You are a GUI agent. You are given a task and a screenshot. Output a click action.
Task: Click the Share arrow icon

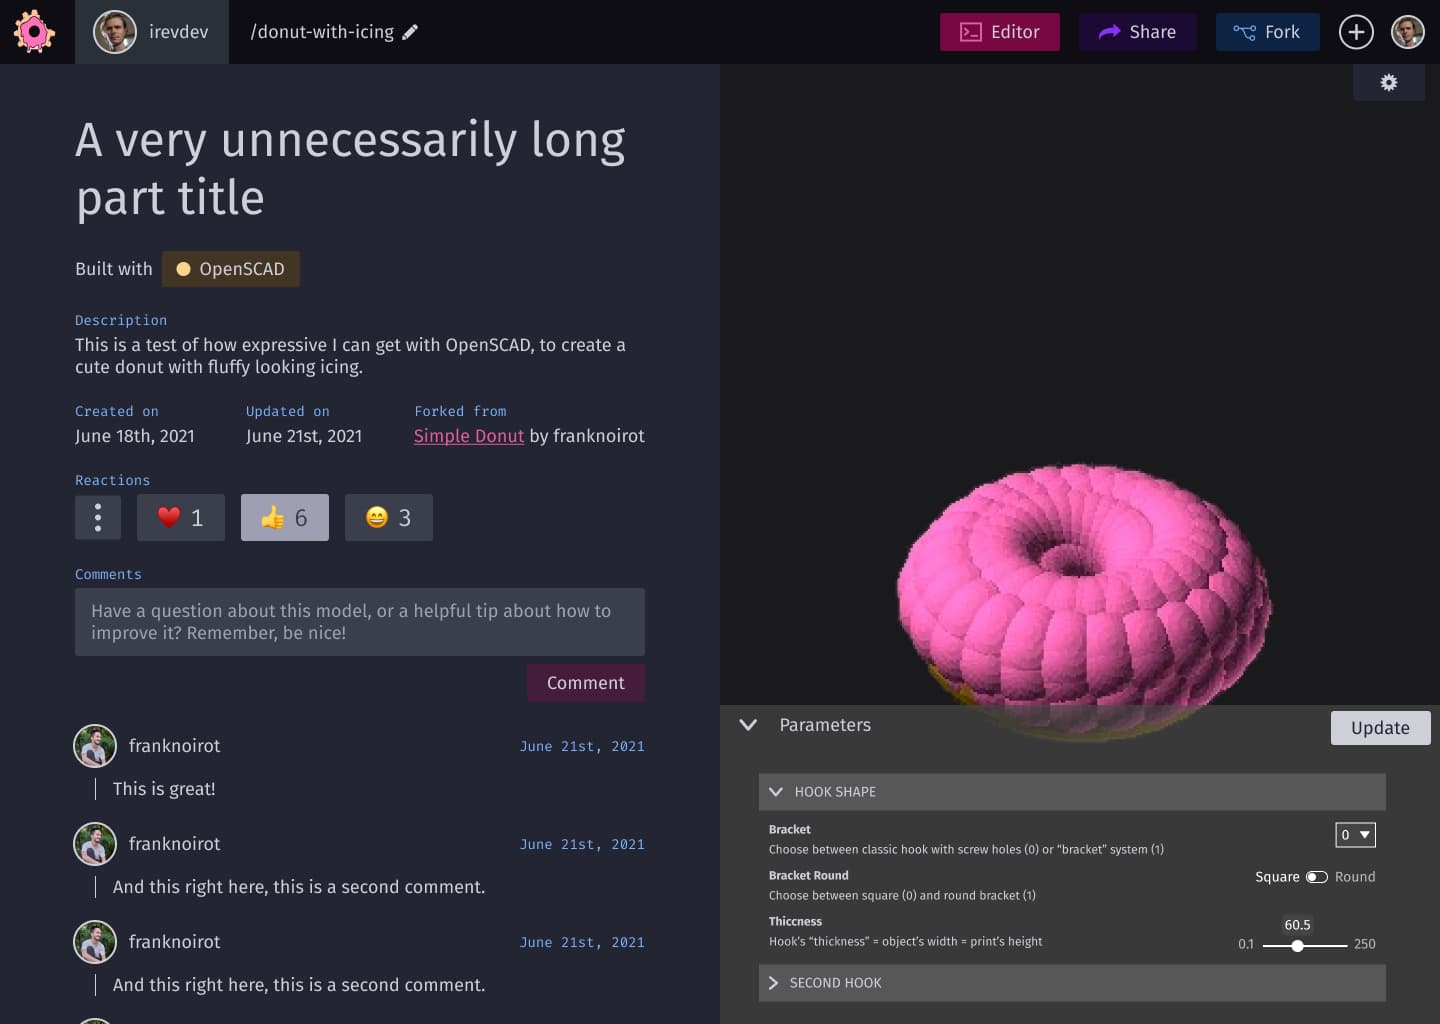(x=1107, y=31)
